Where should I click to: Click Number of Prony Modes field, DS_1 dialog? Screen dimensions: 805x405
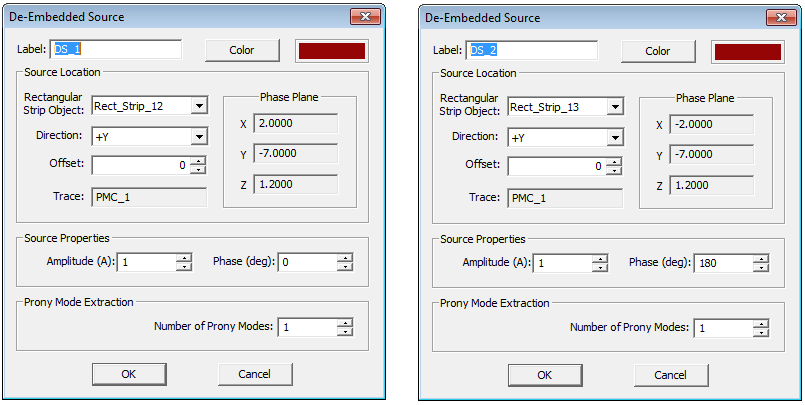(x=308, y=326)
